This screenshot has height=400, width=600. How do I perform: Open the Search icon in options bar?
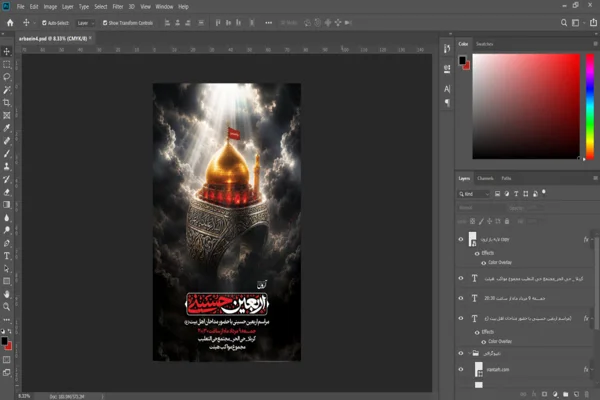564,23
